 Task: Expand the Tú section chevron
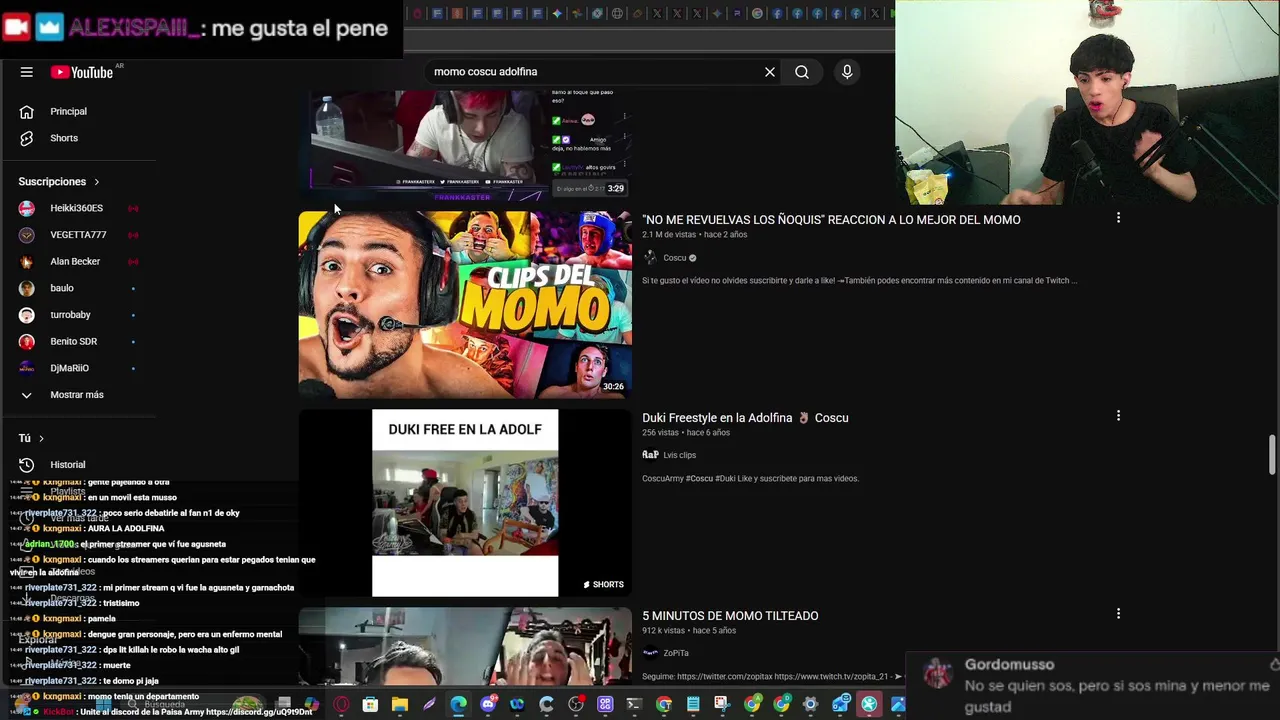pyautogui.click(x=41, y=438)
